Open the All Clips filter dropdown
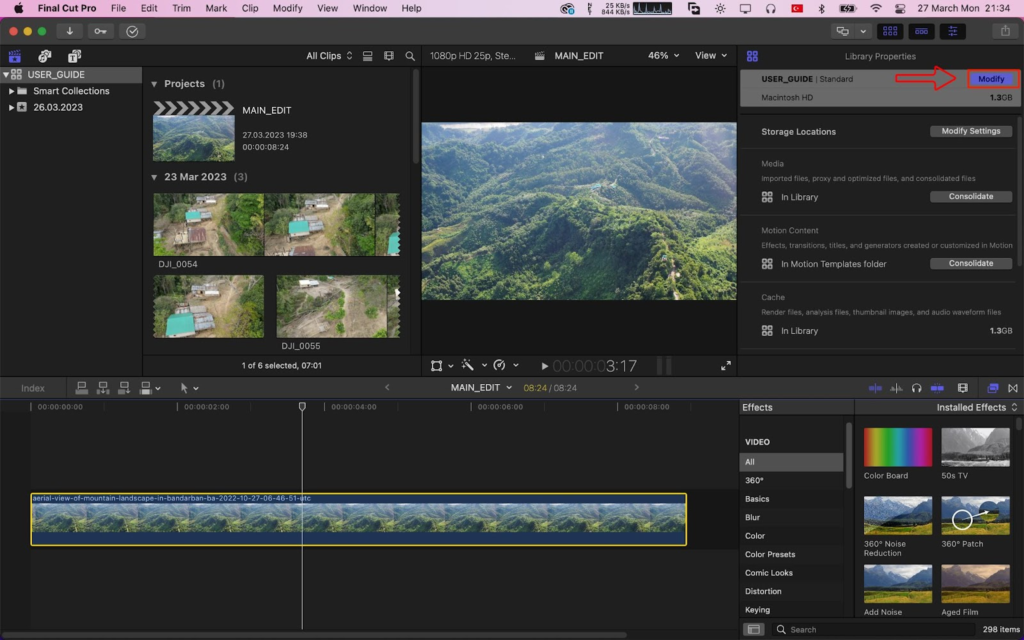Image resolution: width=1024 pixels, height=640 pixels. [329, 56]
